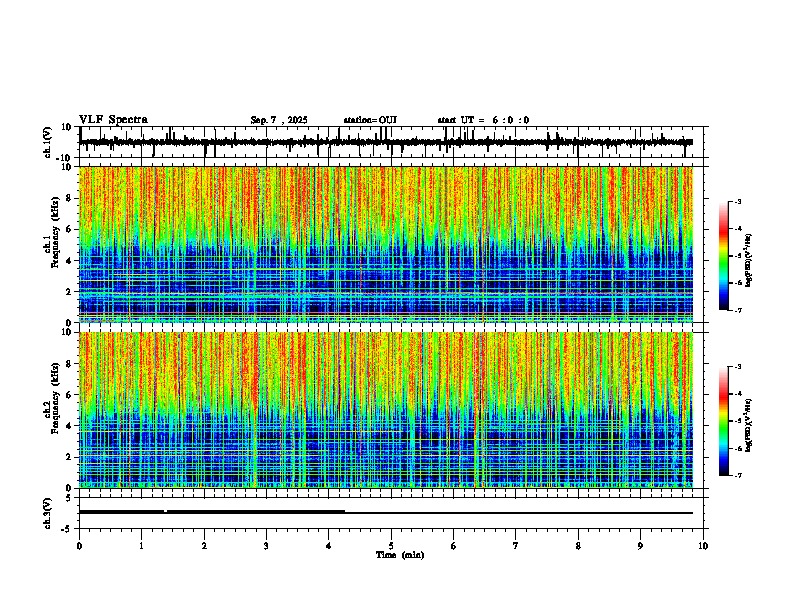This screenshot has height=612, width=792.
Task: Click the "6" tick on the ch.2 frequency axis
Action: (70, 395)
